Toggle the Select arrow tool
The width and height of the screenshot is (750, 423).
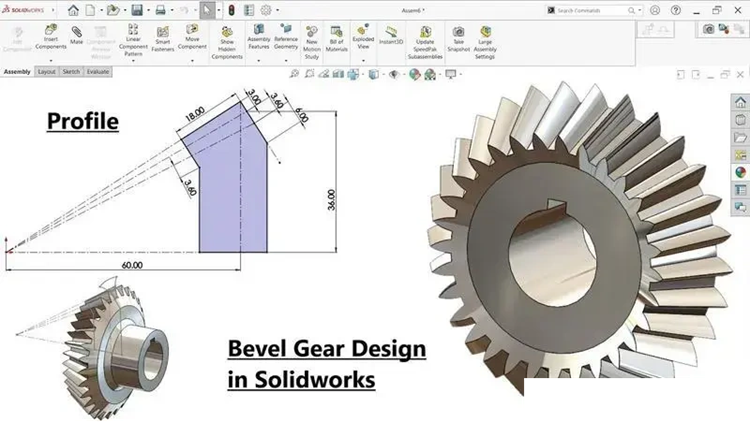[x=207, y=10]
